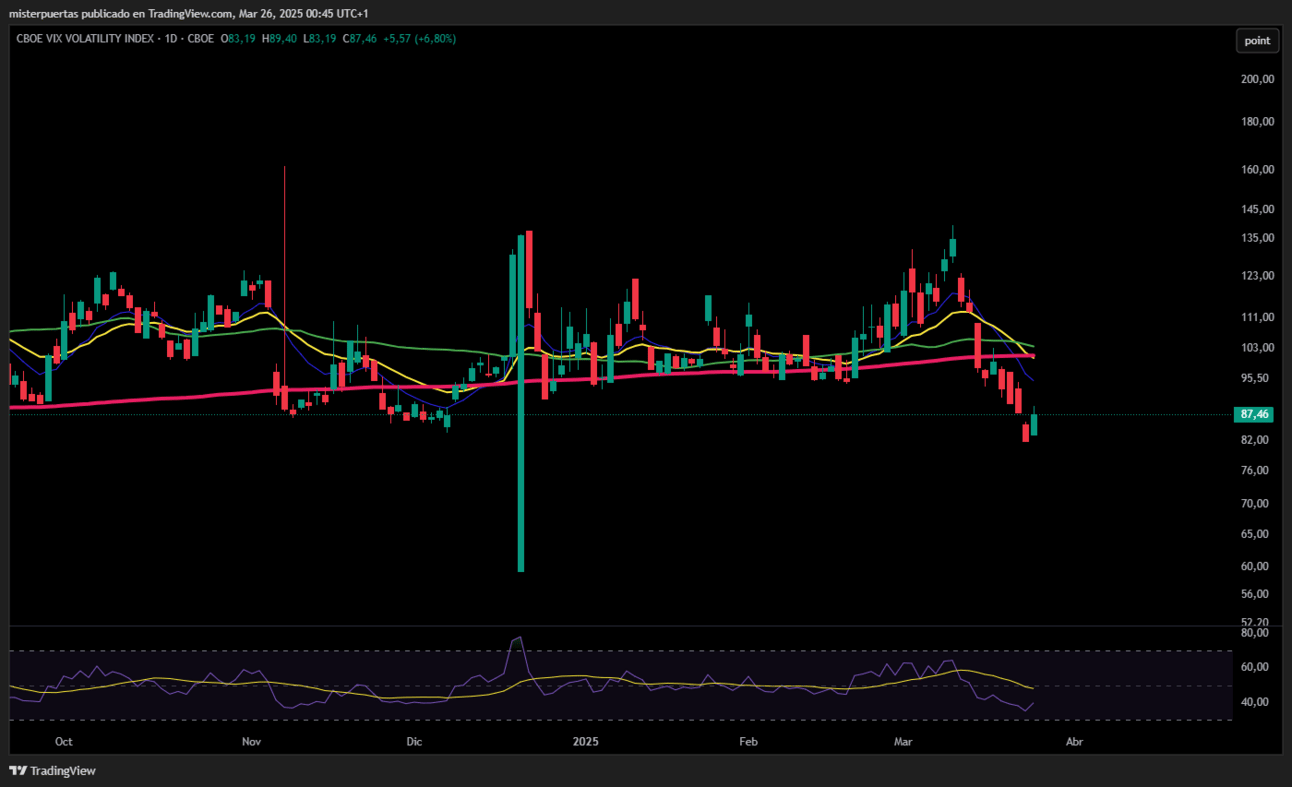1292x787 pixels.
Task: Click the 76,00 price axis label
Action: (x=1257, y=470)
